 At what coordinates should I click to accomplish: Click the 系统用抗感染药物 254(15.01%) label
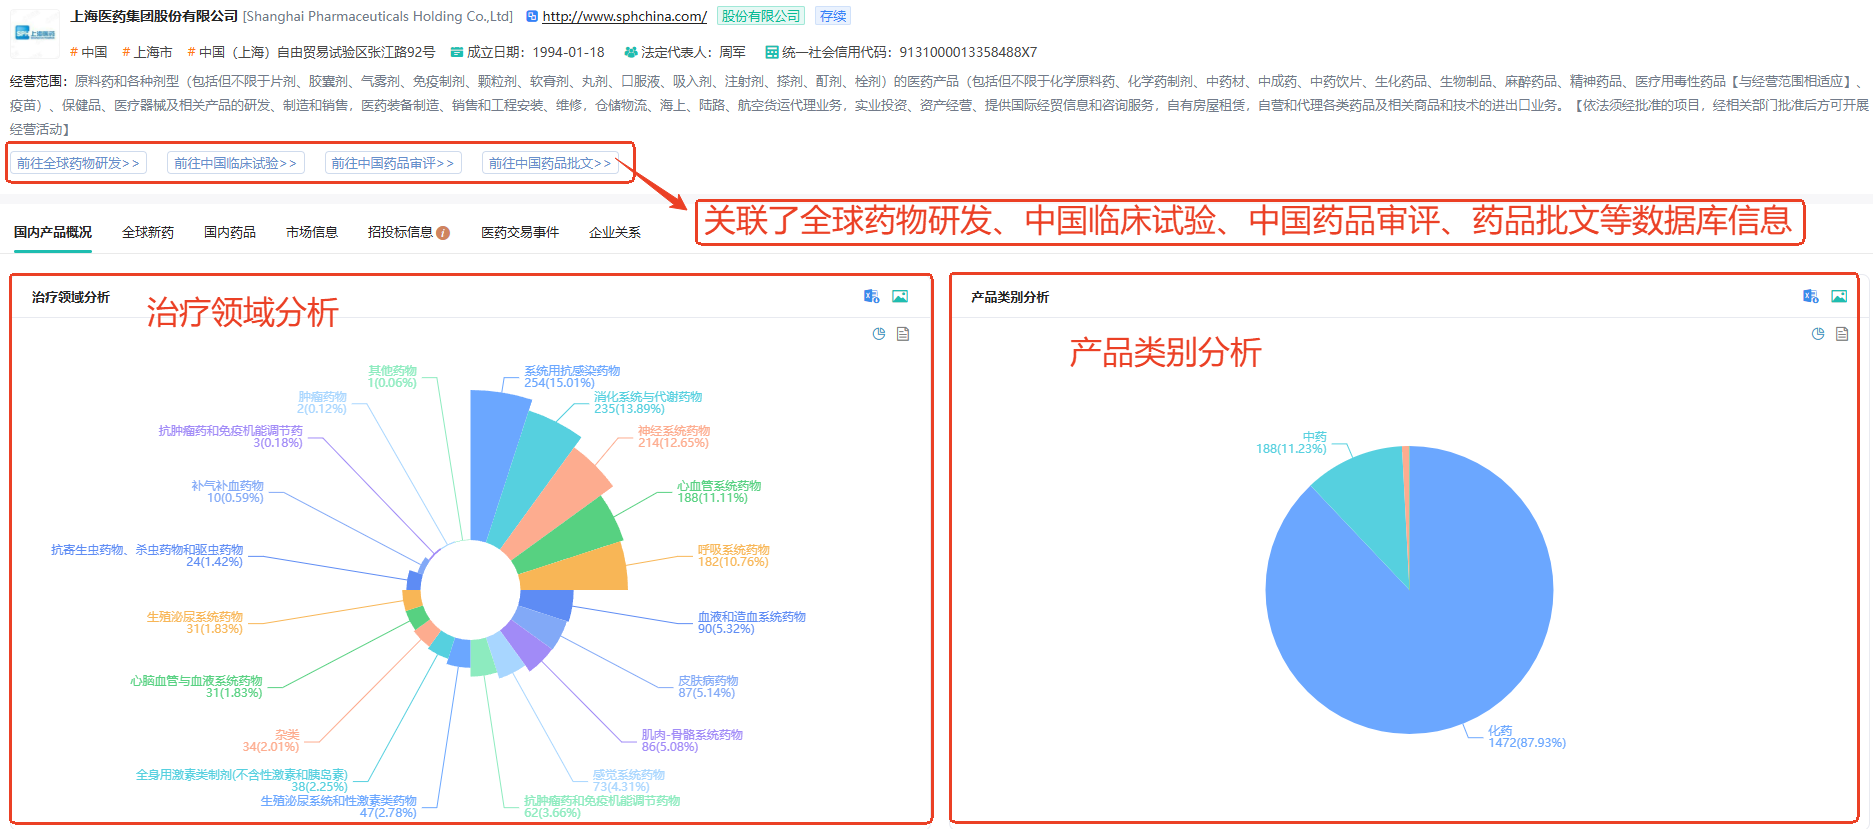[x=572, y=377]
